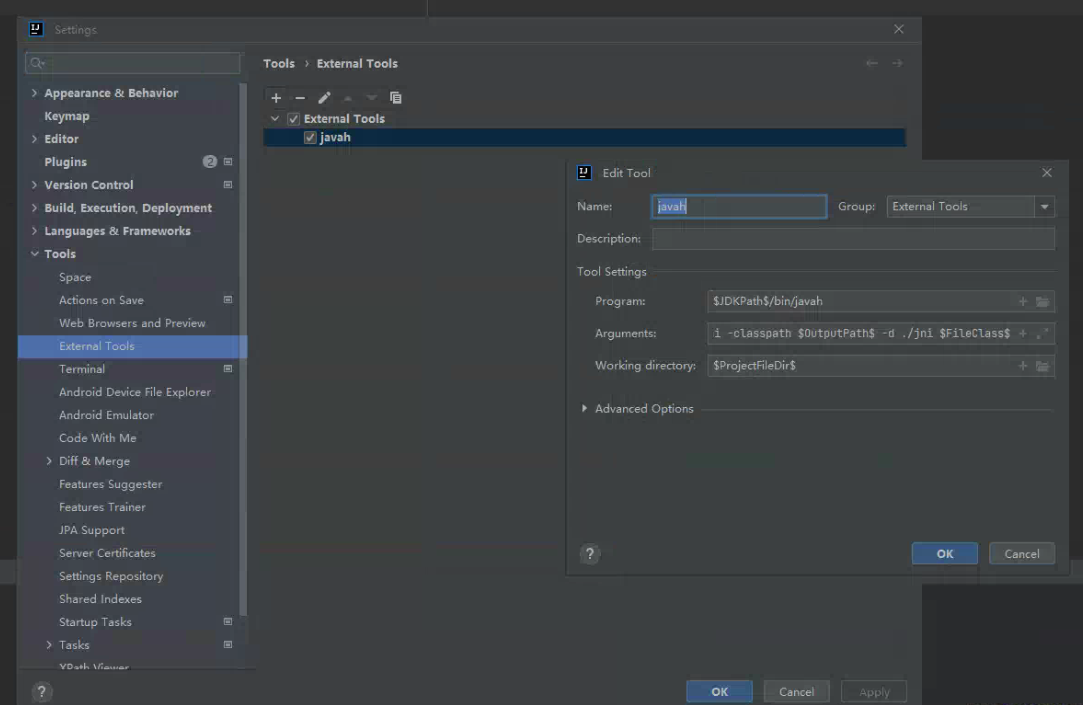Click project-level icon beside Version Control
The width and height of the screenshot is (1083, 705).
click(x=228, y=185)
